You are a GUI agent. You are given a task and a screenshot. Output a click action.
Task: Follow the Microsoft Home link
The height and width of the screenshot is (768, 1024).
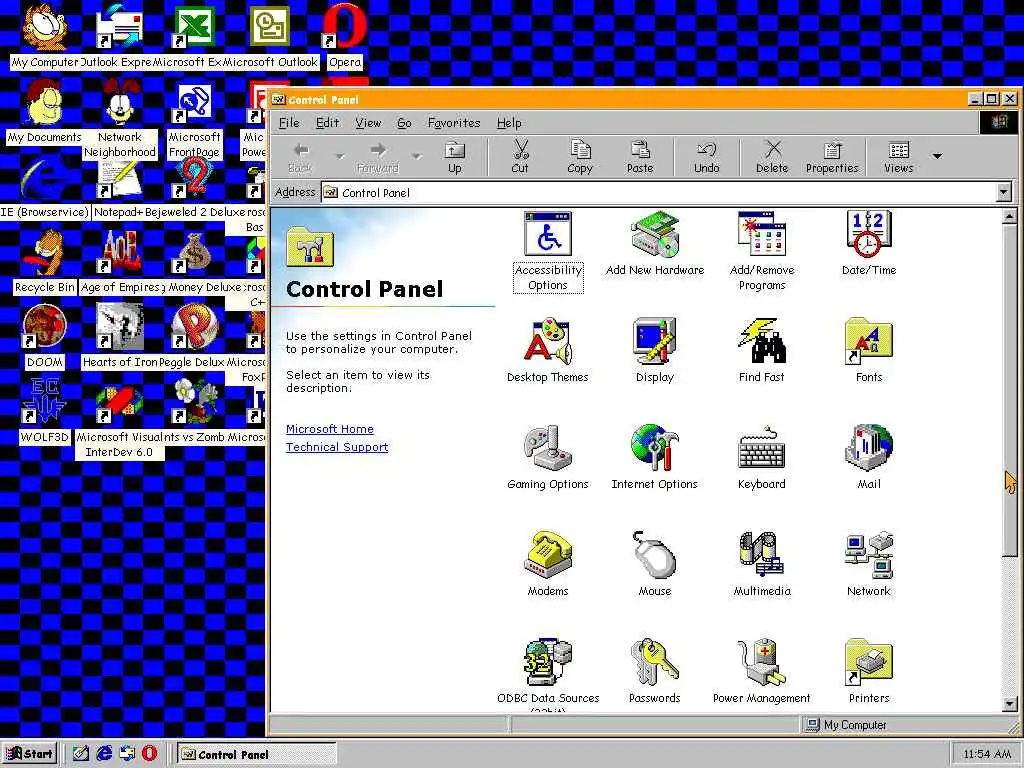point(330,429)
